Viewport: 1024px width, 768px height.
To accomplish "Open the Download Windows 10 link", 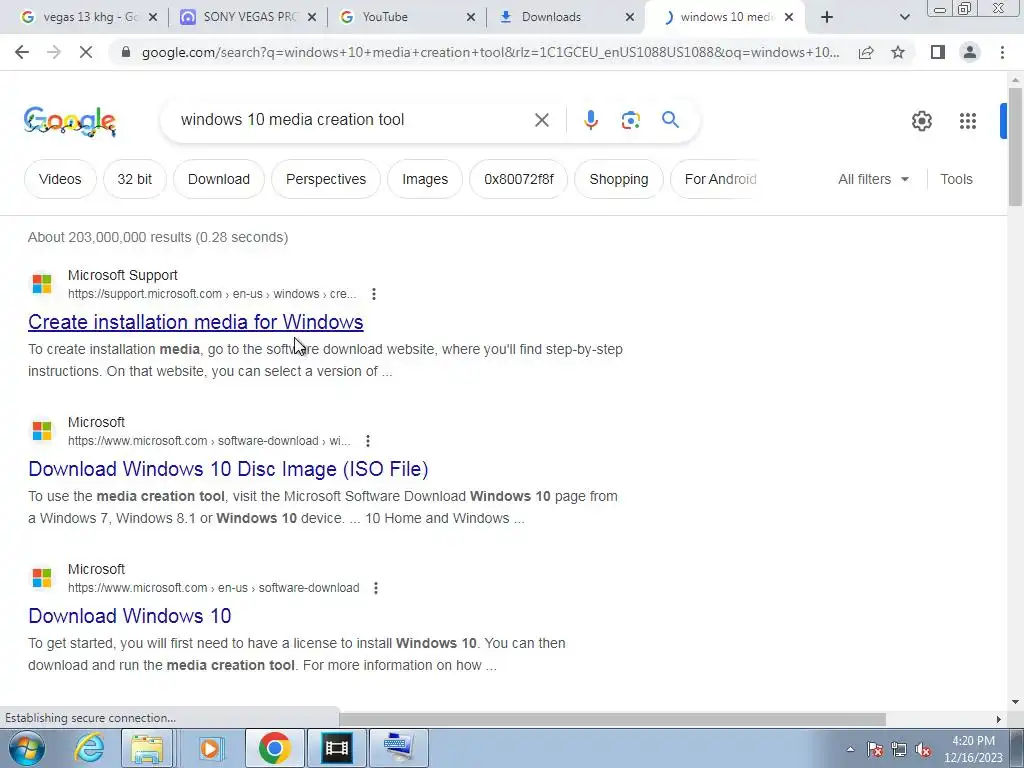I will 130,616.
